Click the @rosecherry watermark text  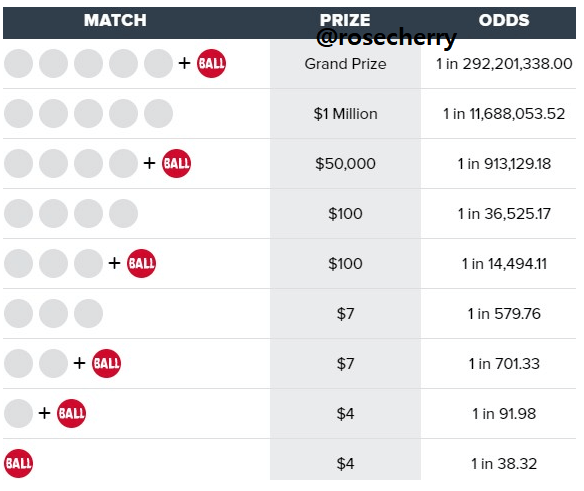click(386, 37)
